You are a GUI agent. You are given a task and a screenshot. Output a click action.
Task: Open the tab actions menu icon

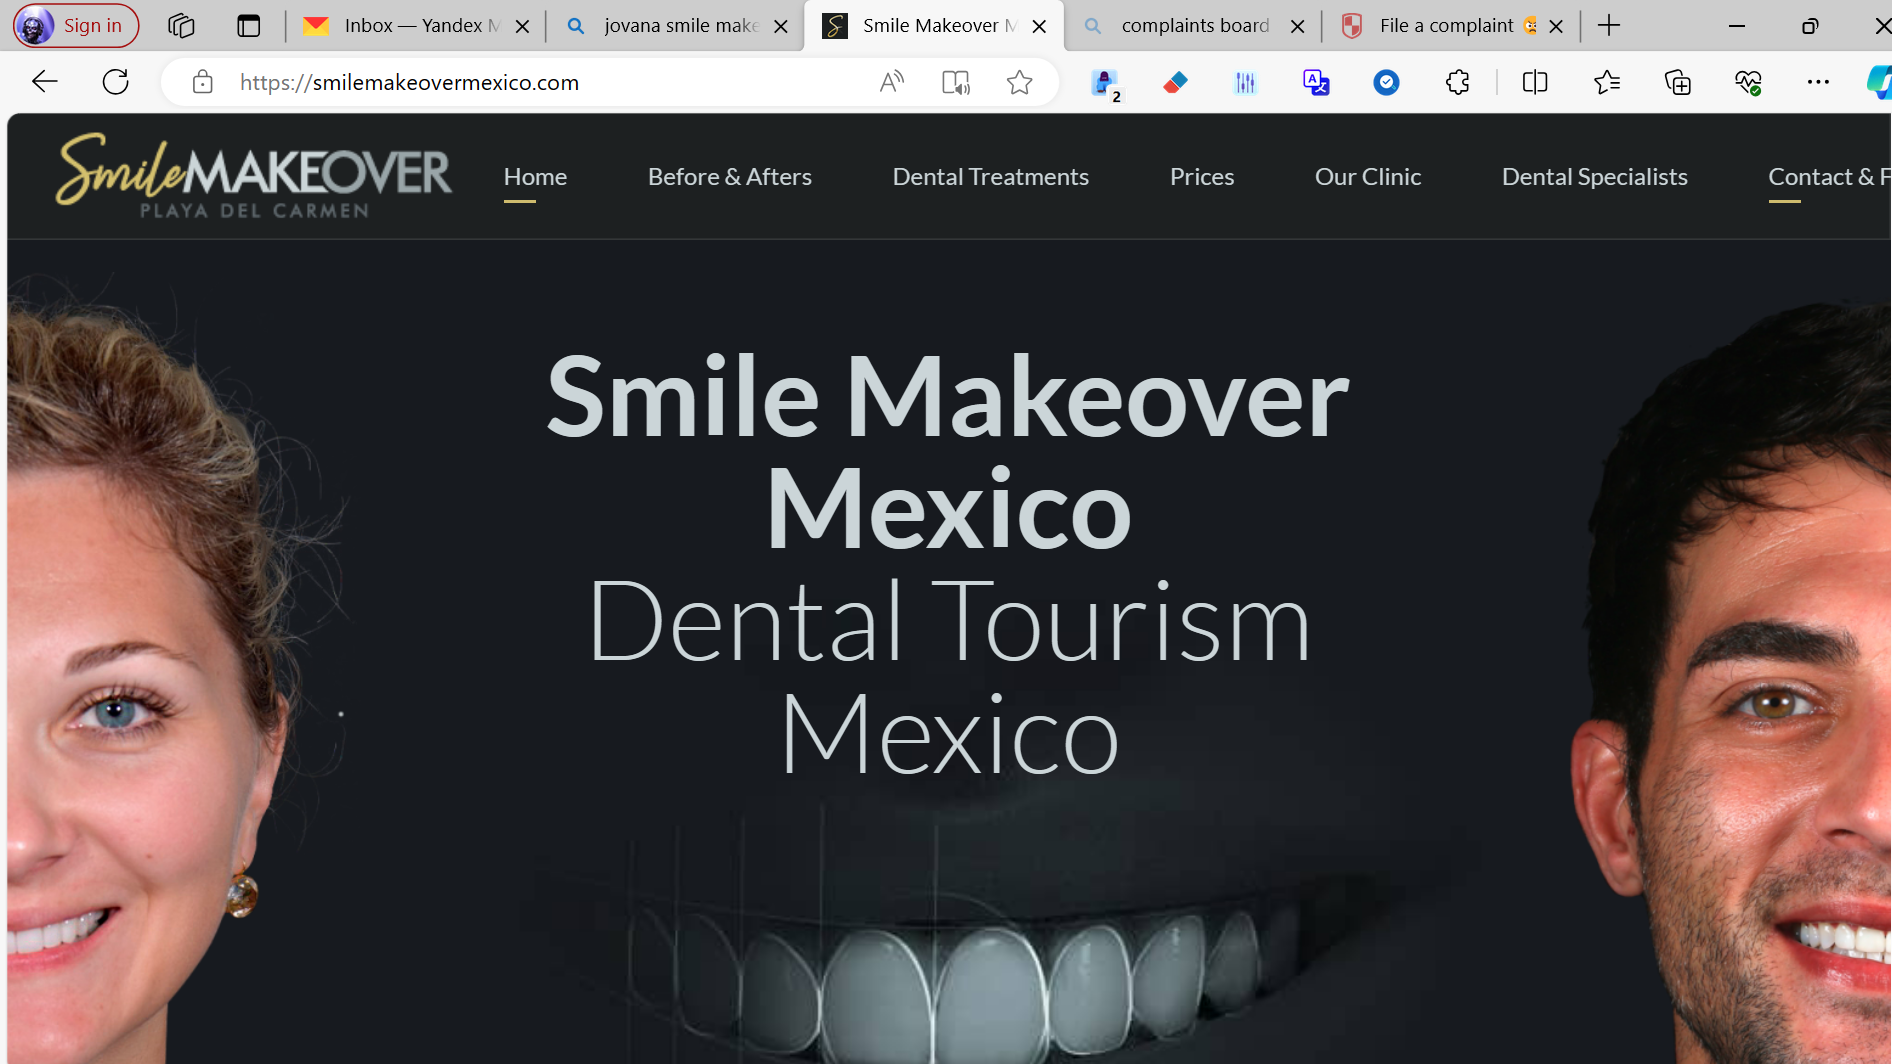(x=249, y=26)
